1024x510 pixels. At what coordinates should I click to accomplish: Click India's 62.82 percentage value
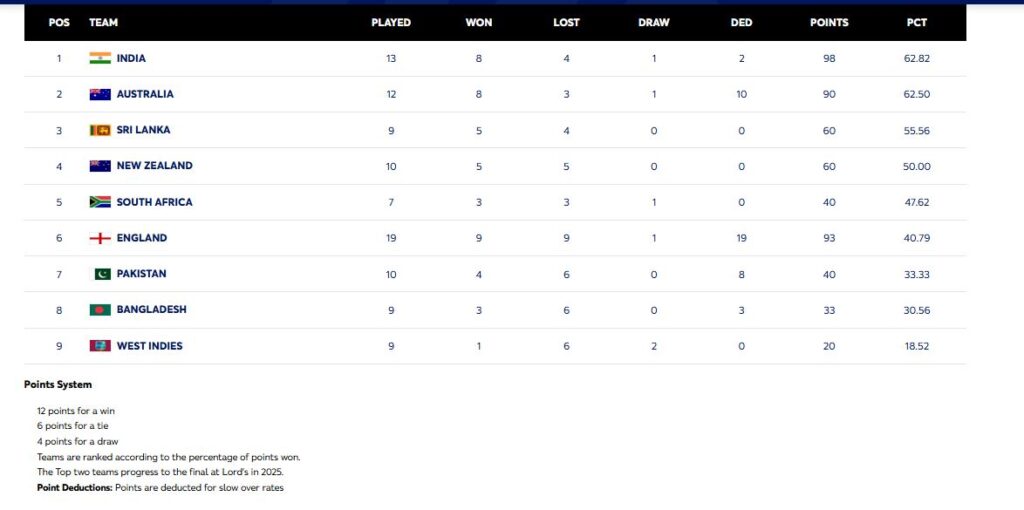(x=916, y=58)
